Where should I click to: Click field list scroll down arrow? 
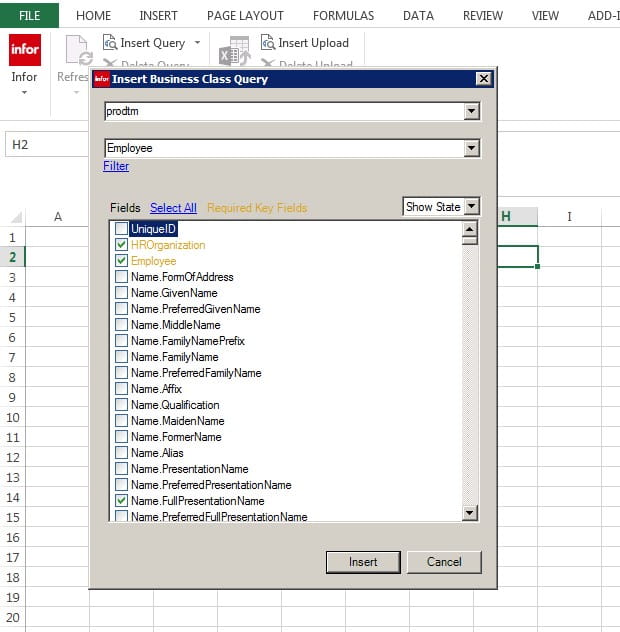pos(470,513)
